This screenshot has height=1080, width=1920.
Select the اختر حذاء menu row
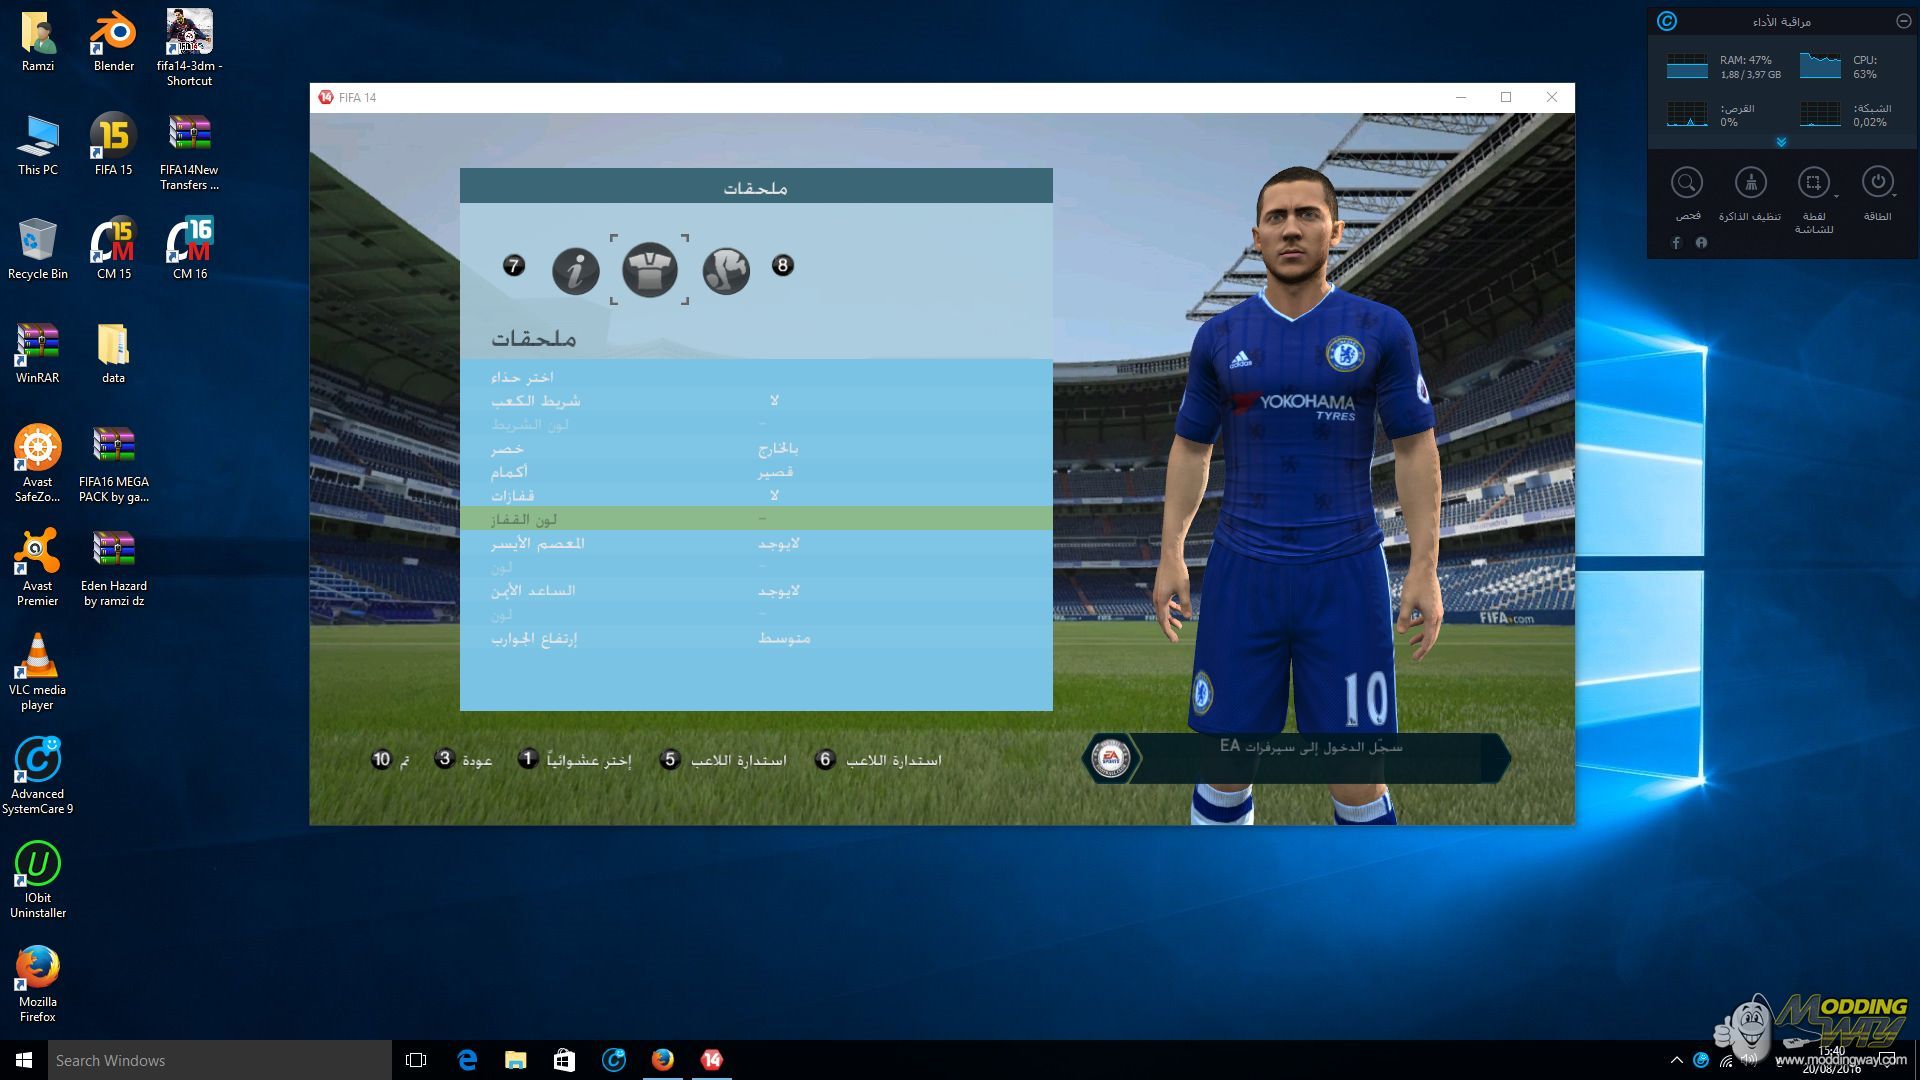(x=756, y=377)
